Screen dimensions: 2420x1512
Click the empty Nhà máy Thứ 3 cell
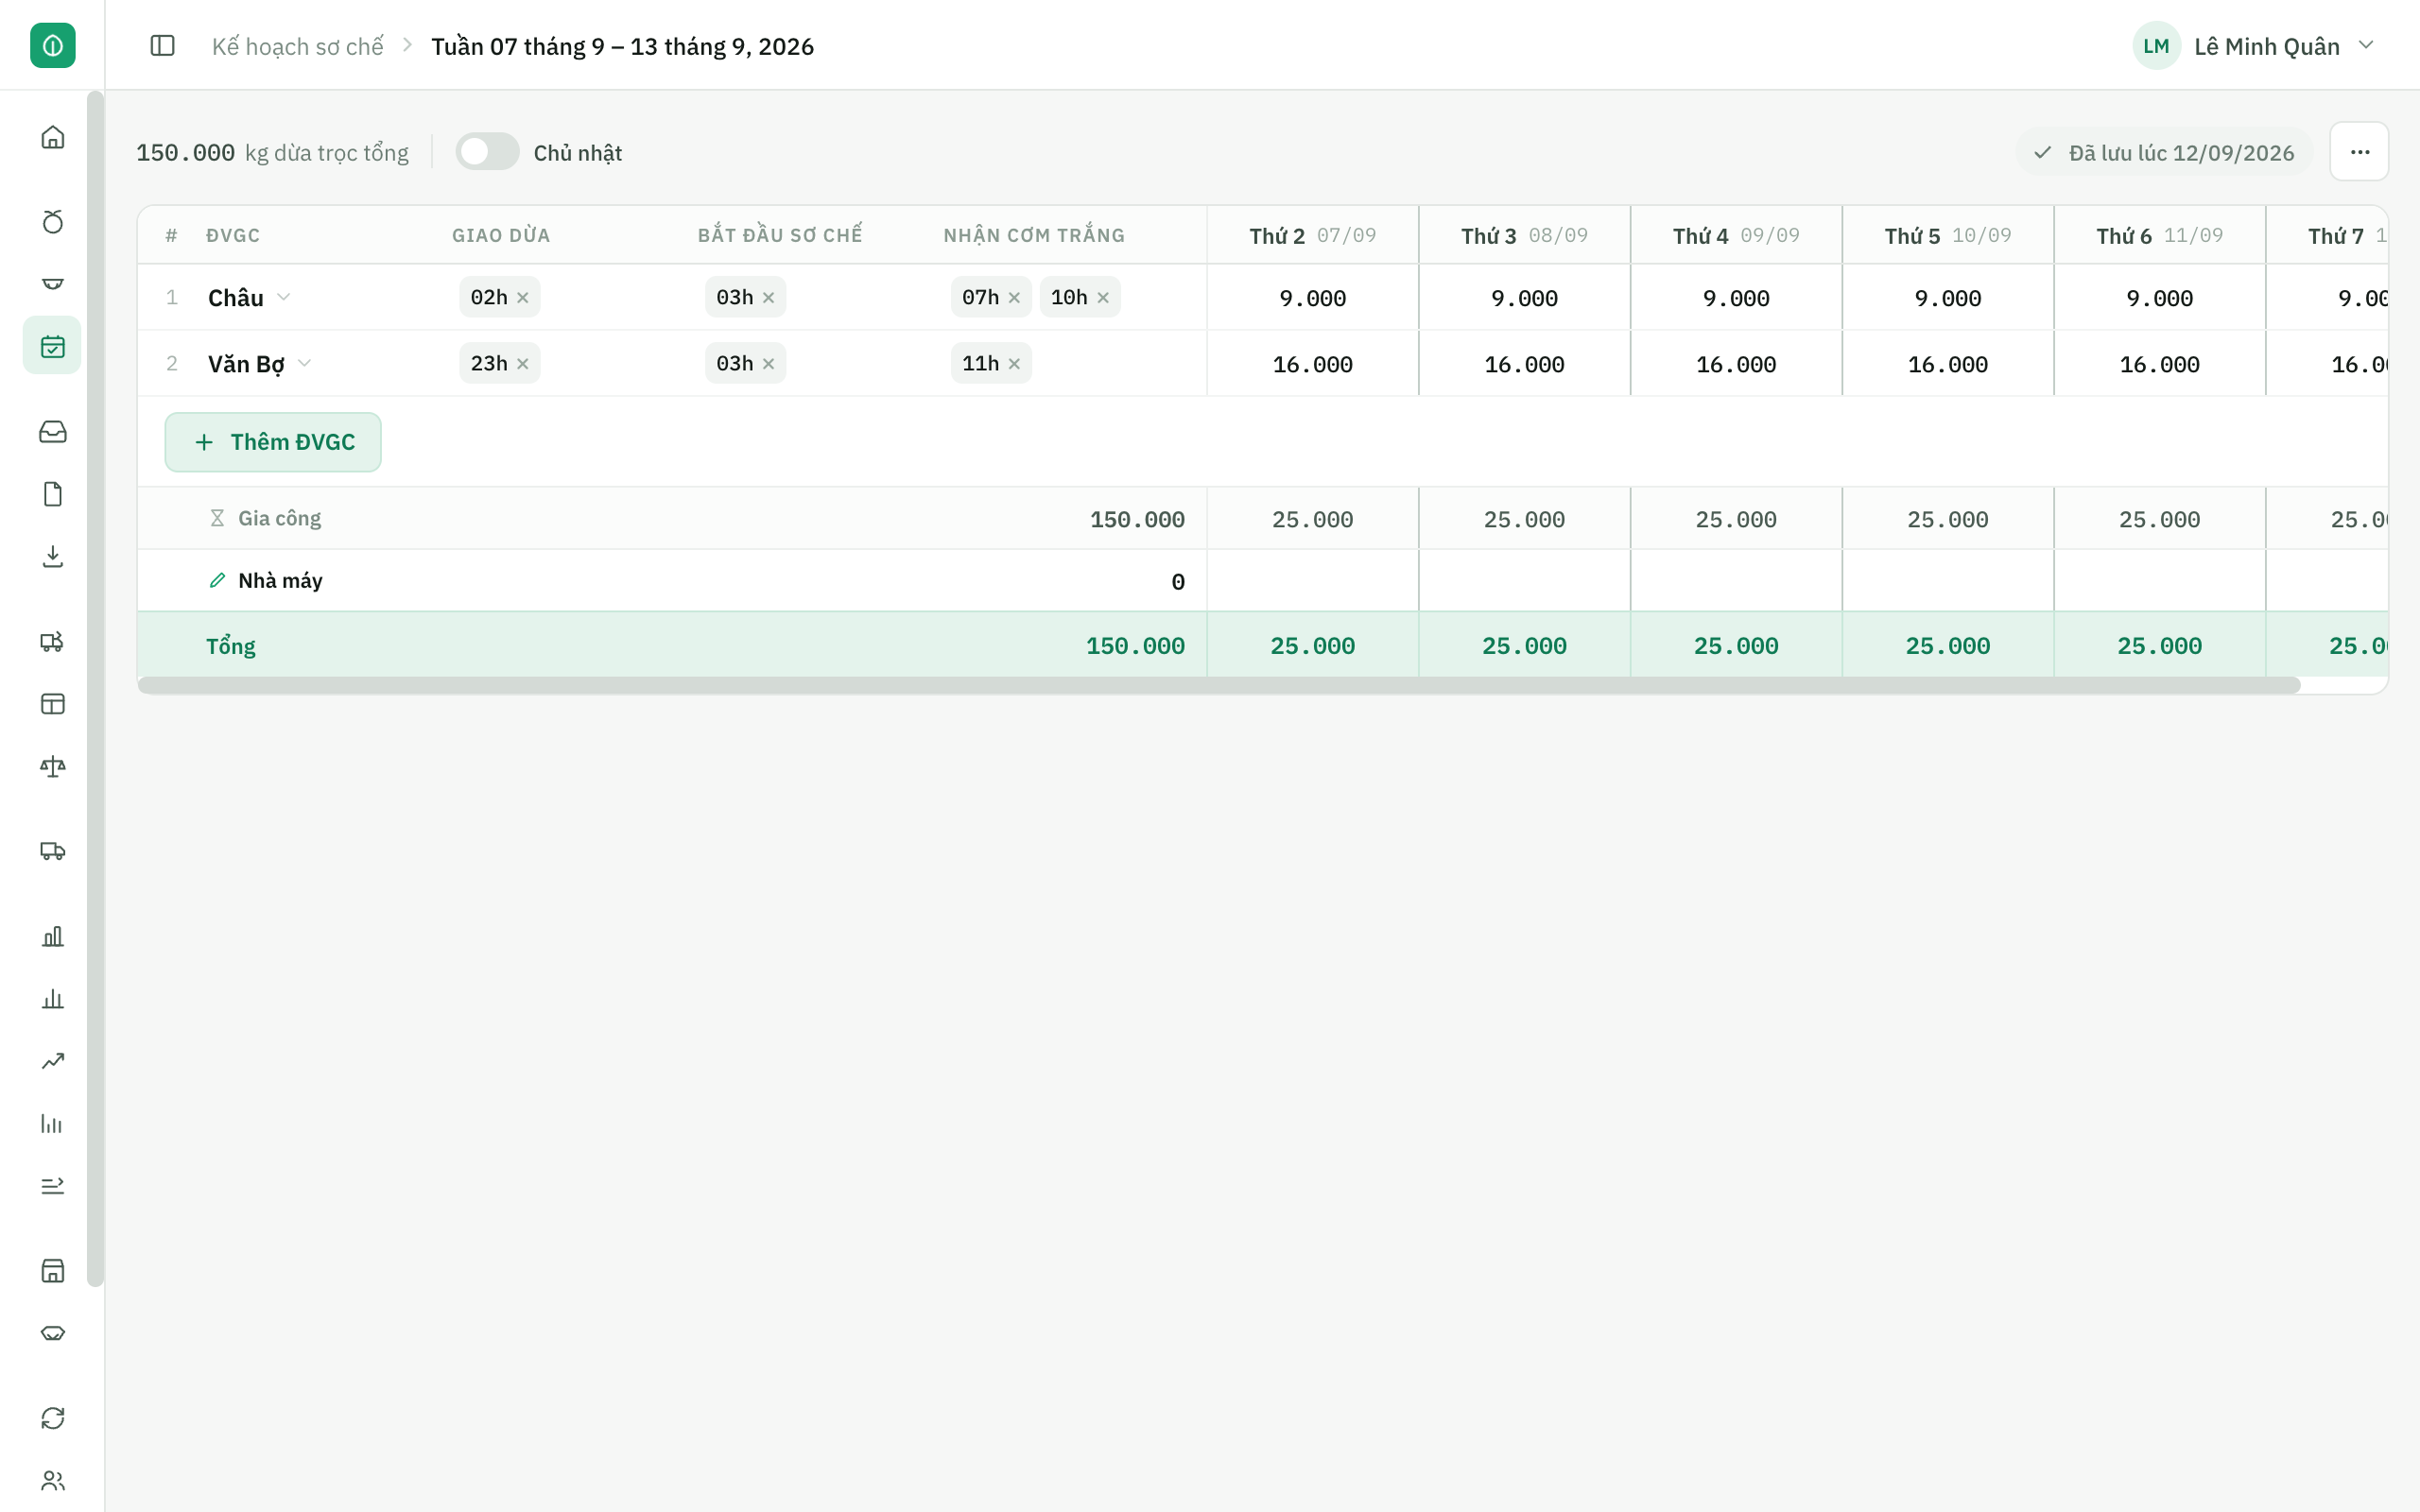pos(1524,581)
